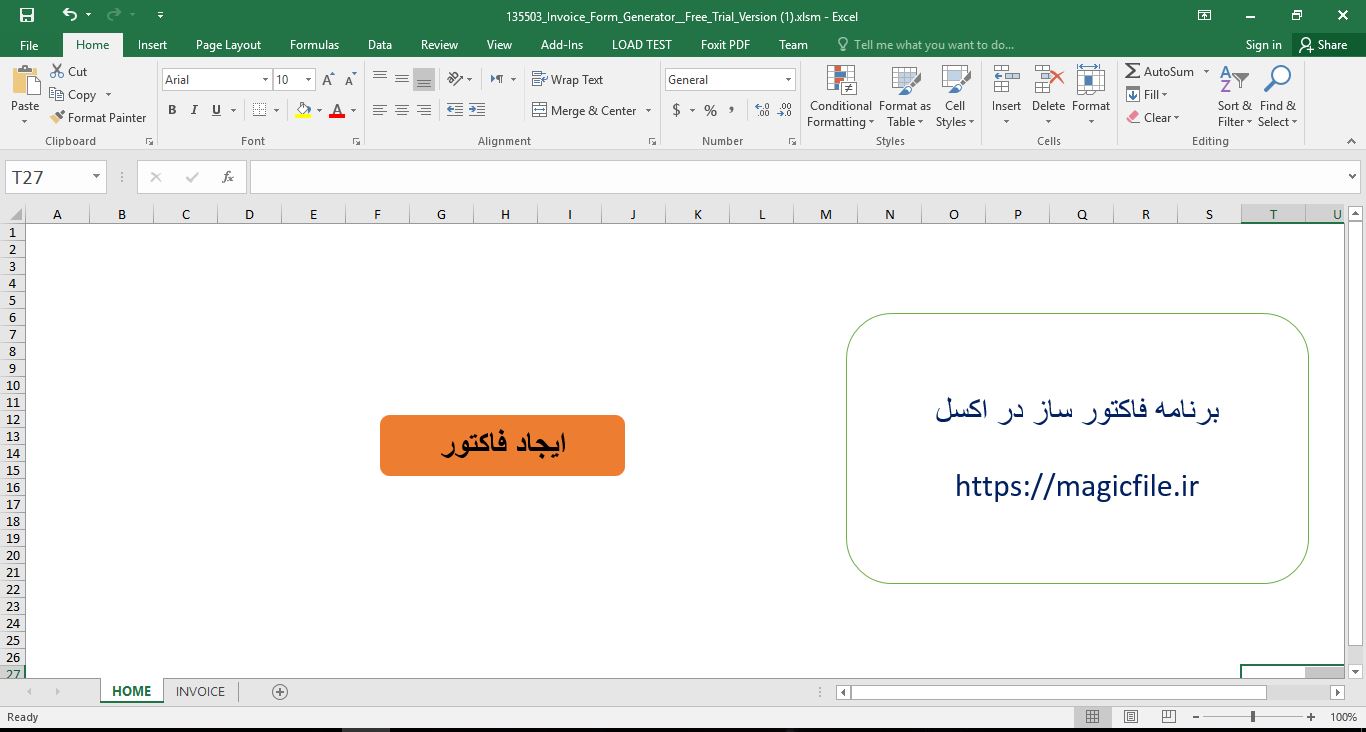Align text to the right
Viewport: 1366px width, 732px height.
pos(423,110)
